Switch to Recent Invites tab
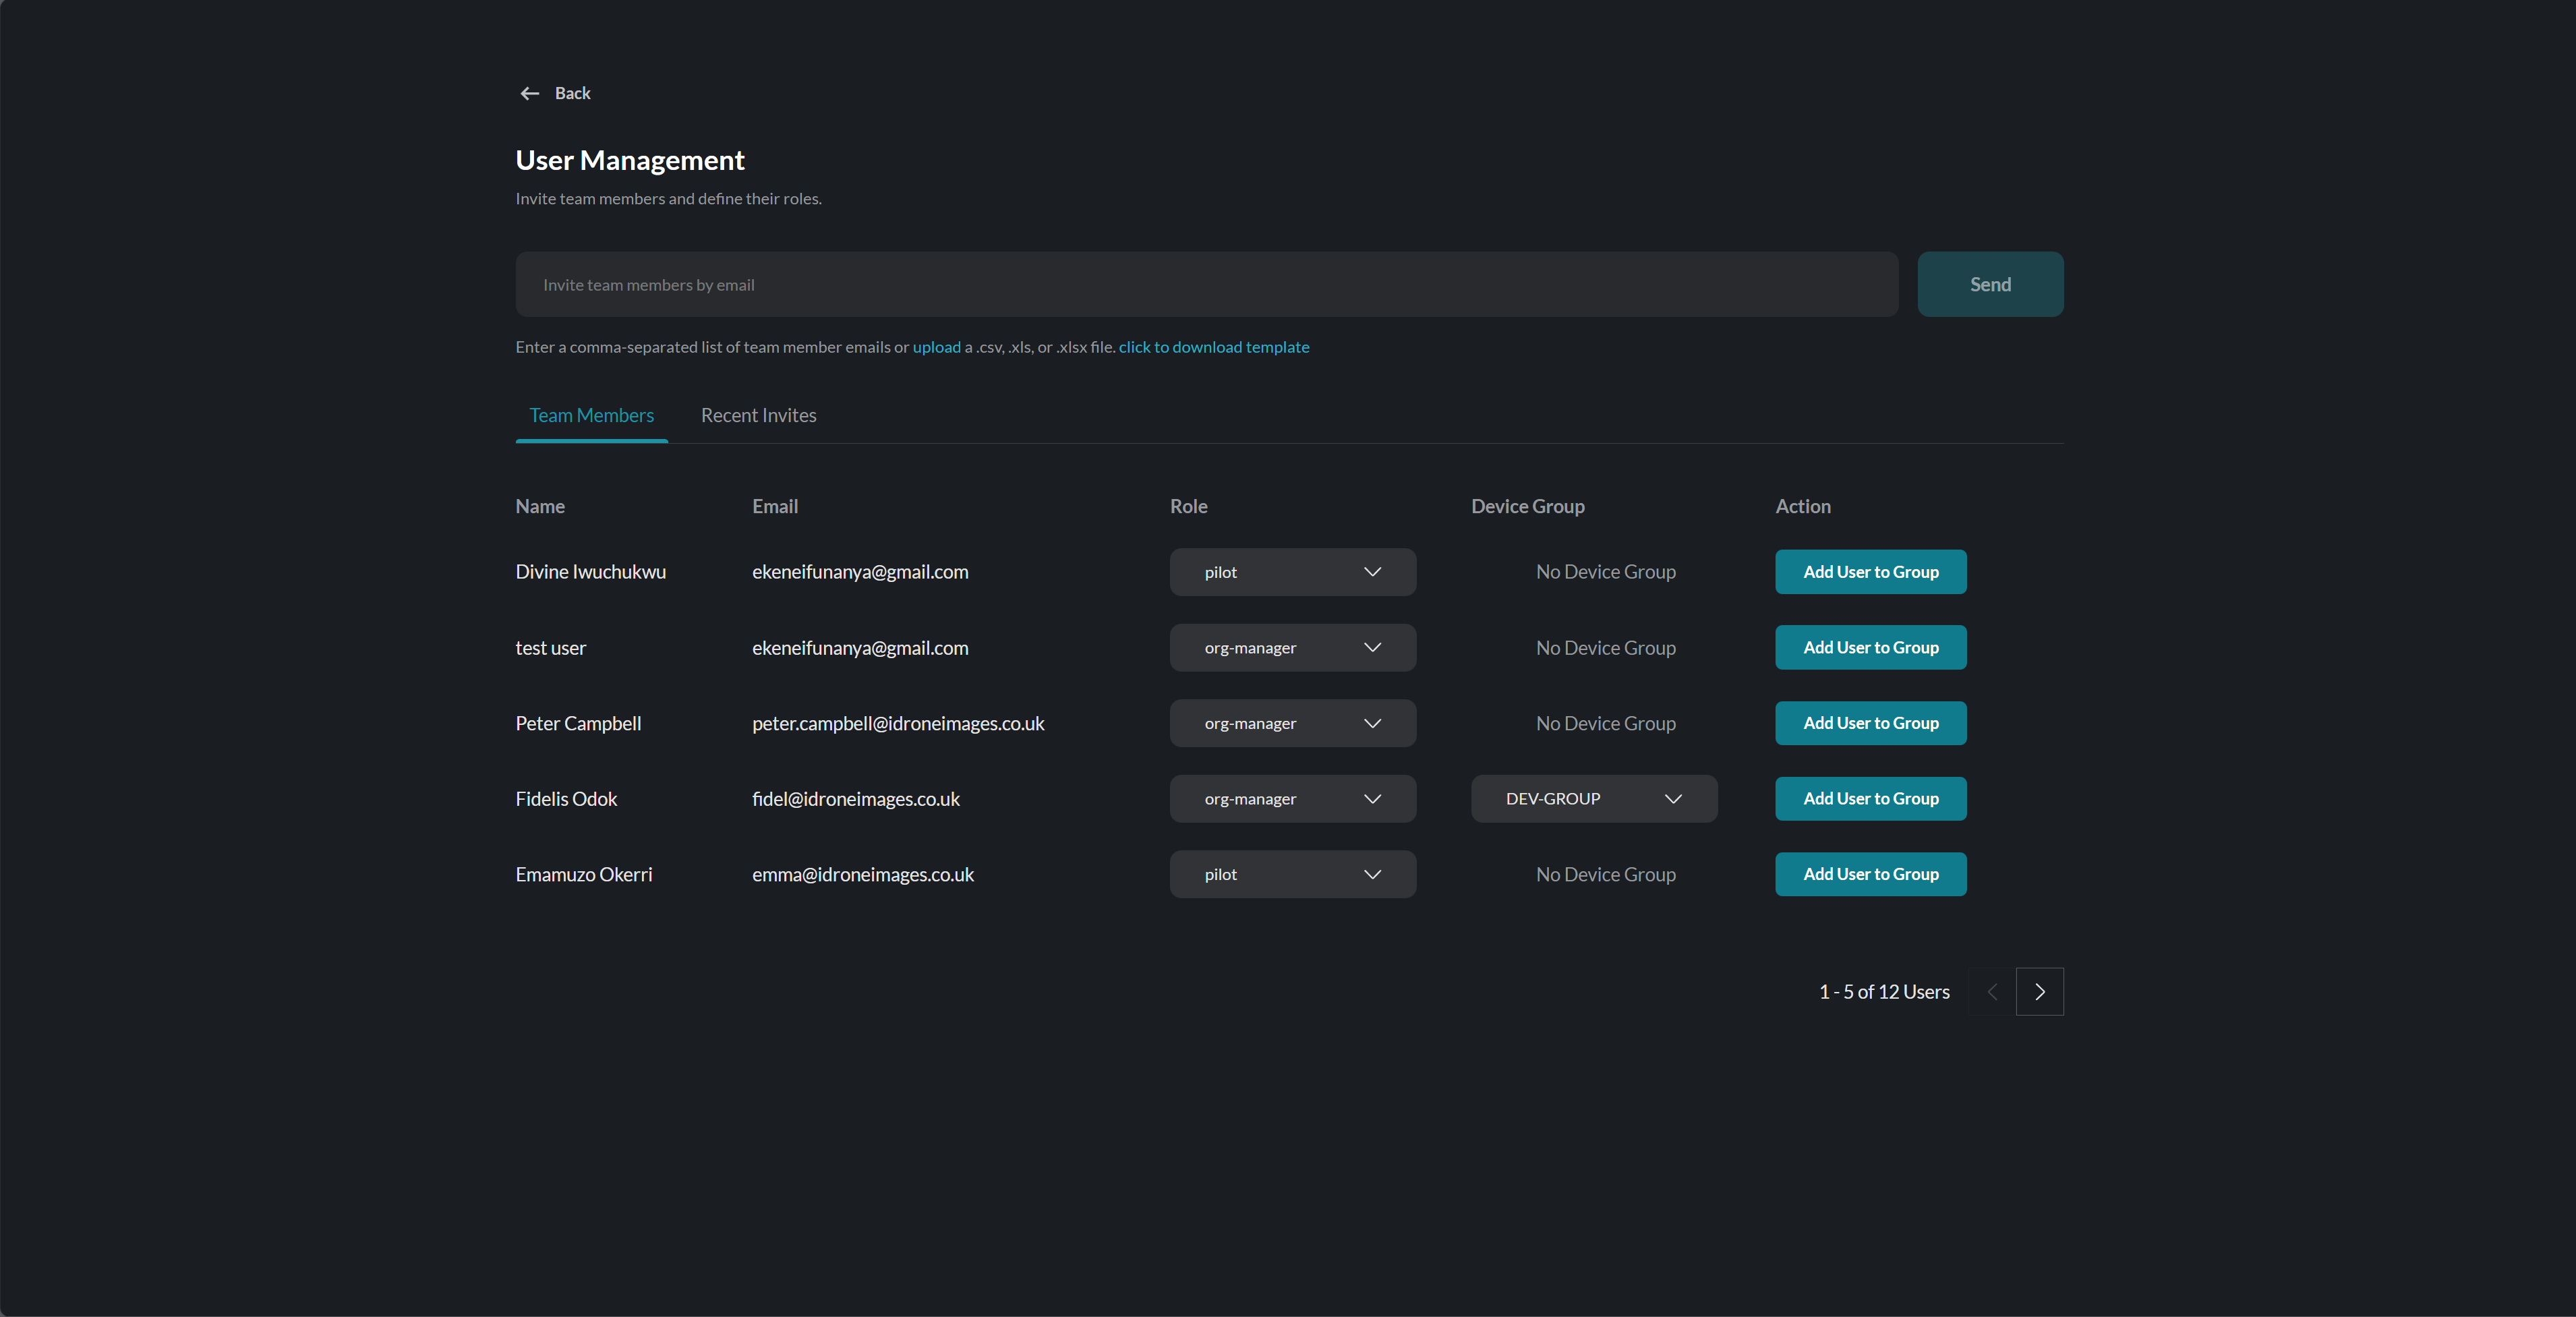This screenshot has height=1317, width=2576. [758, 415]
